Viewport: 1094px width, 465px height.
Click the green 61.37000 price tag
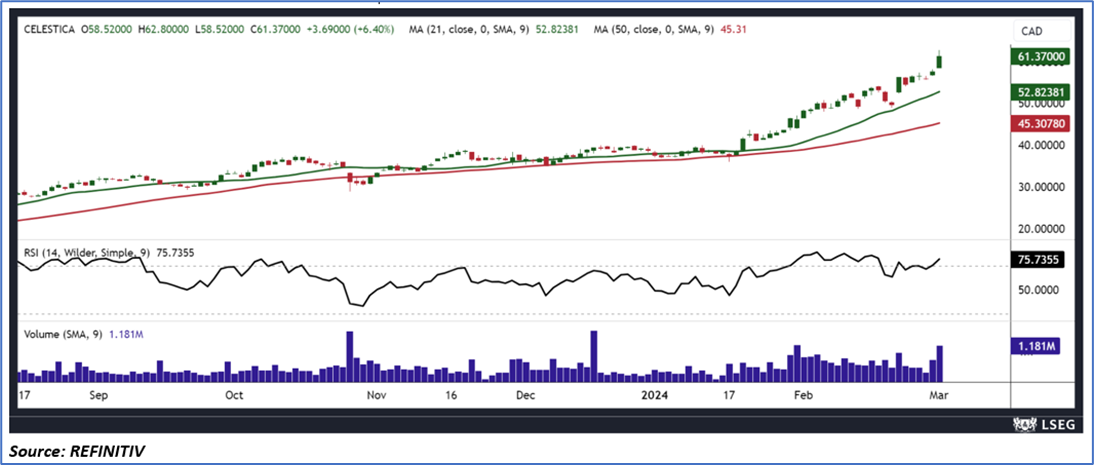[x=1040, y=57]
